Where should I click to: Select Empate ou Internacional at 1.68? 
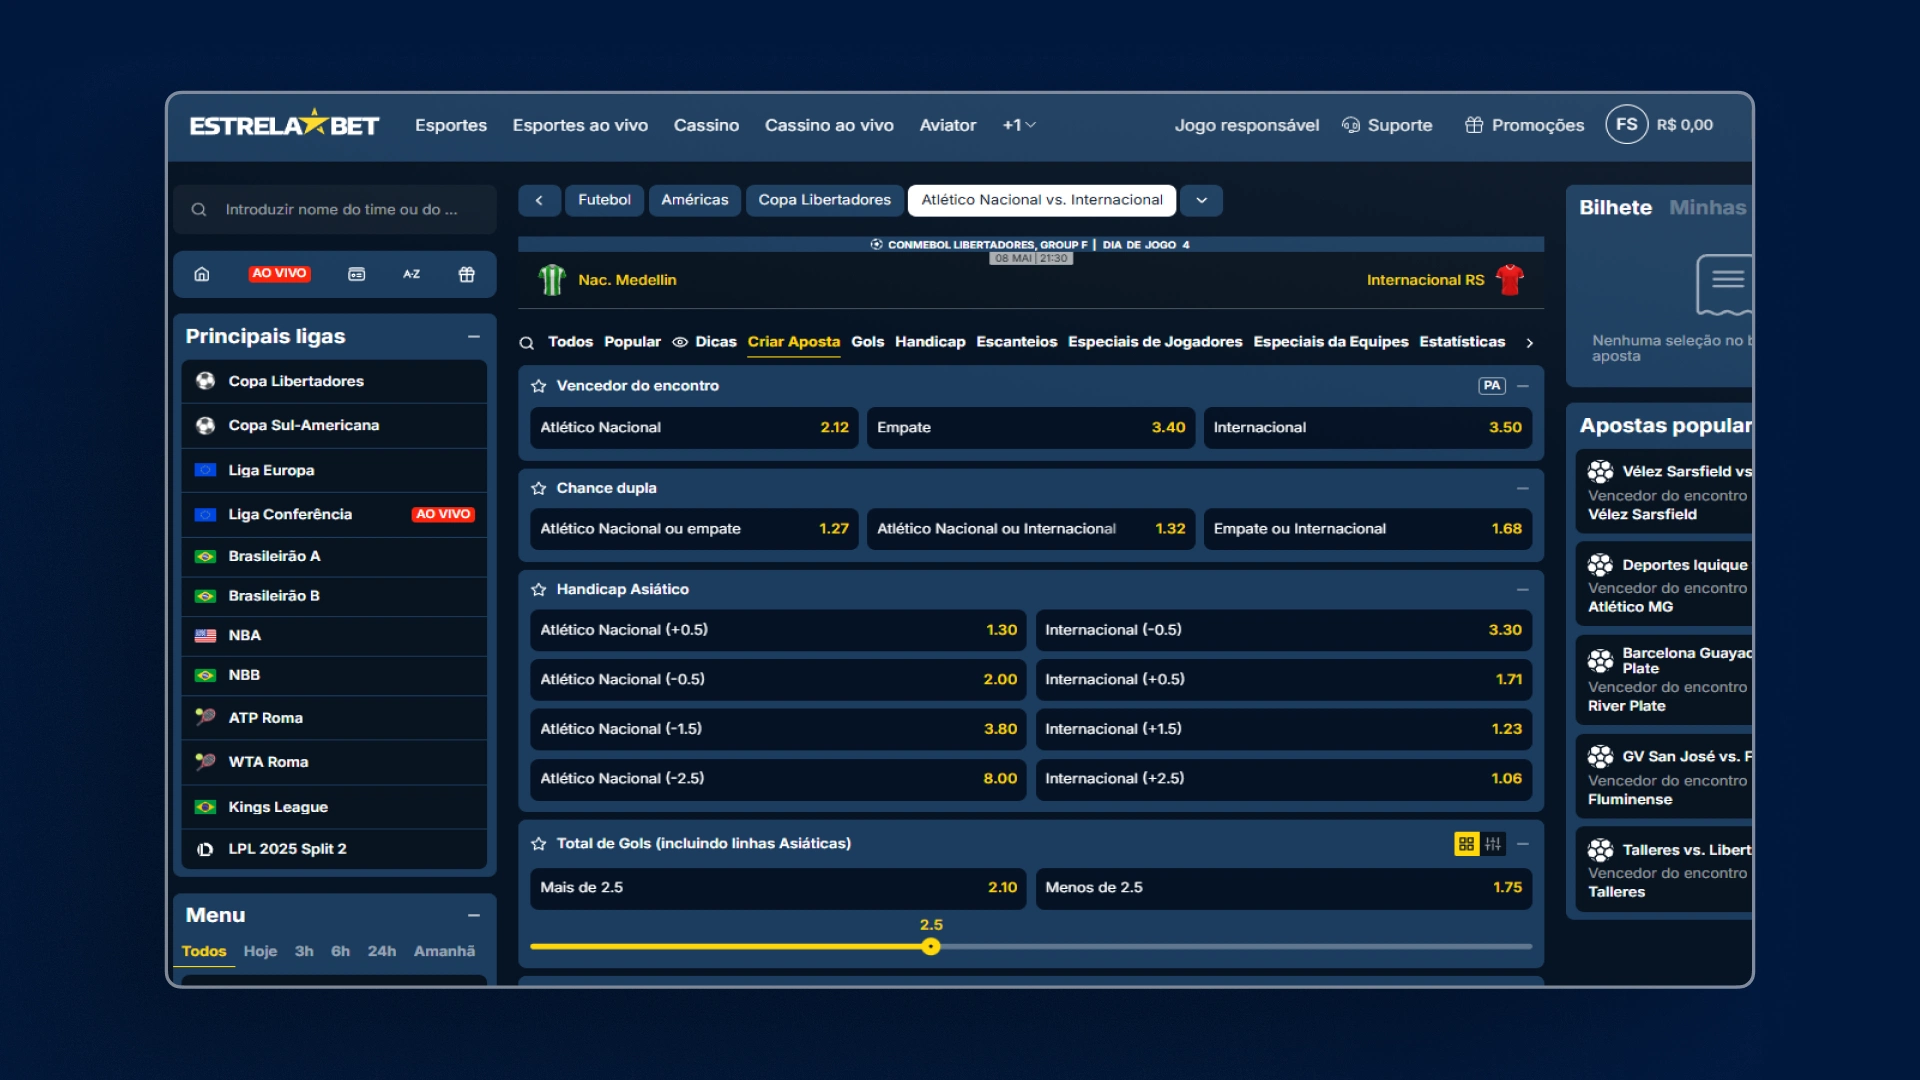(x=1368, y=529)
